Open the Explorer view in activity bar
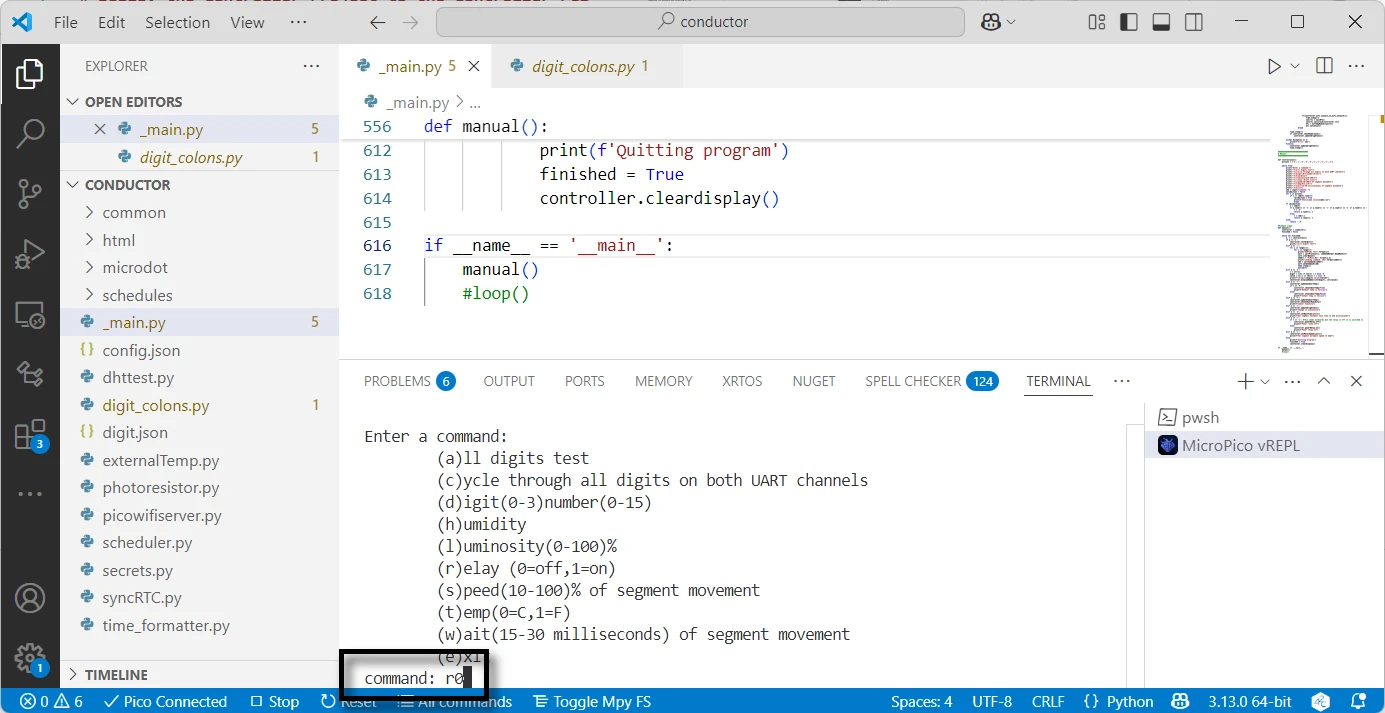 [x=29, y=74]
